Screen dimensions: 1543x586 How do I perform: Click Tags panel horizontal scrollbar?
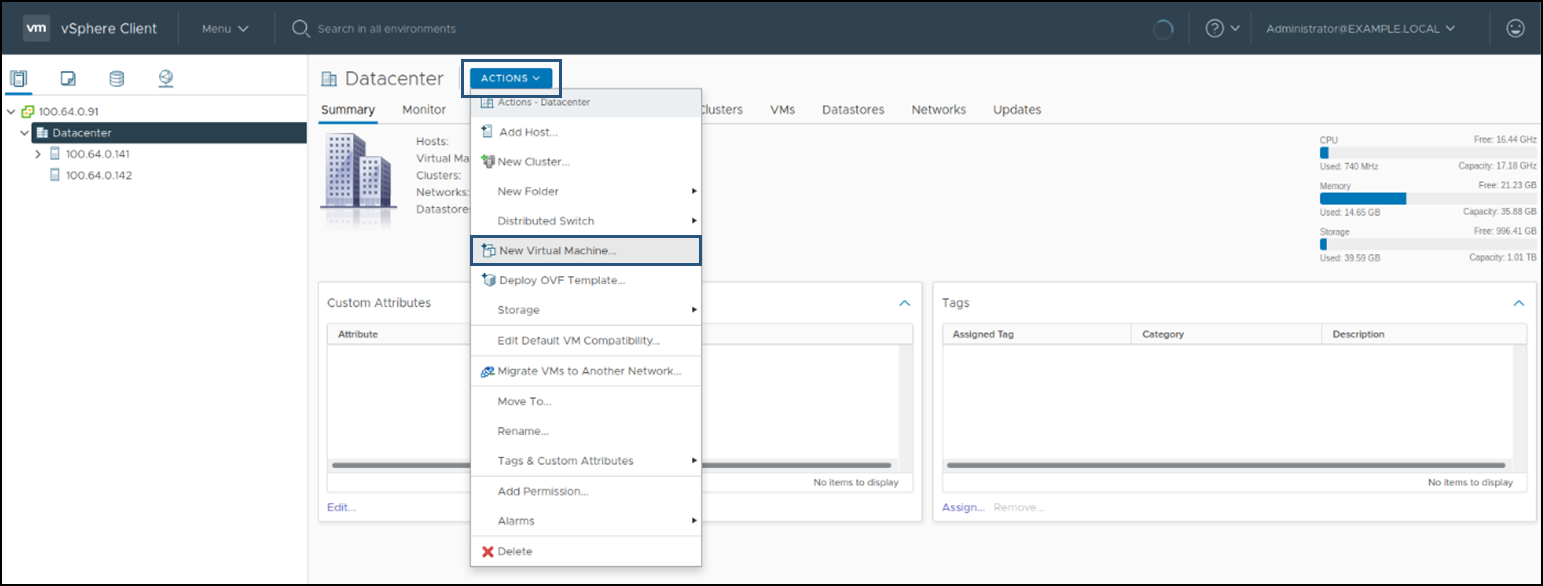1225,465
